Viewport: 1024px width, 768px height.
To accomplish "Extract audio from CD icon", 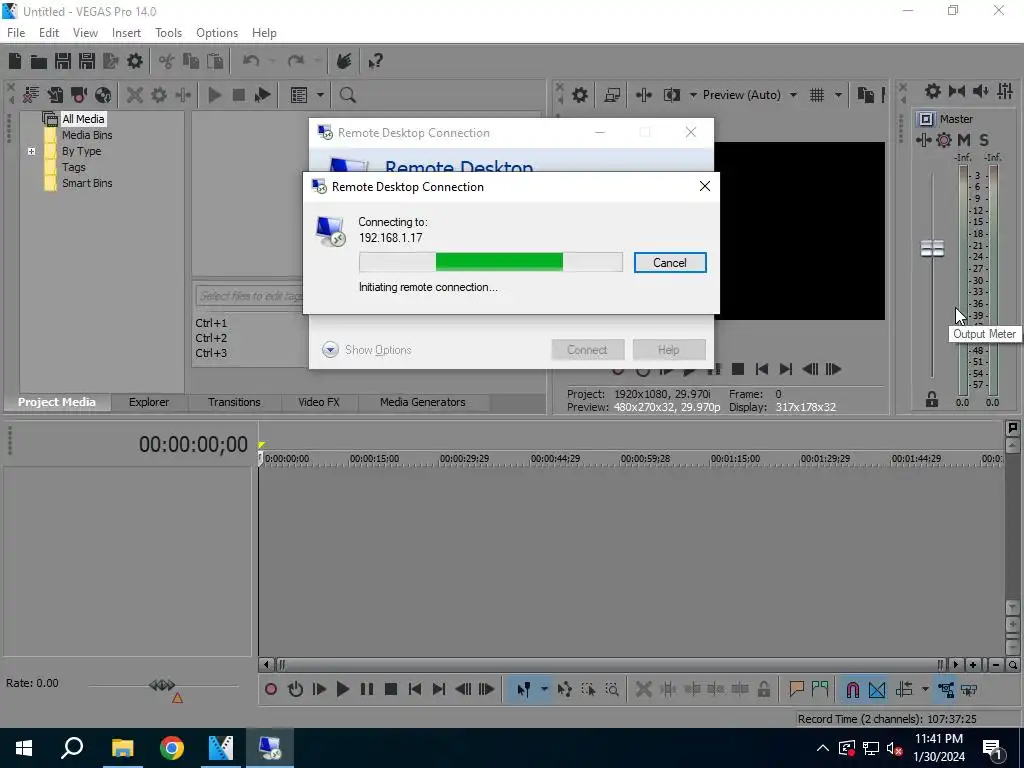I will point(103,95).
